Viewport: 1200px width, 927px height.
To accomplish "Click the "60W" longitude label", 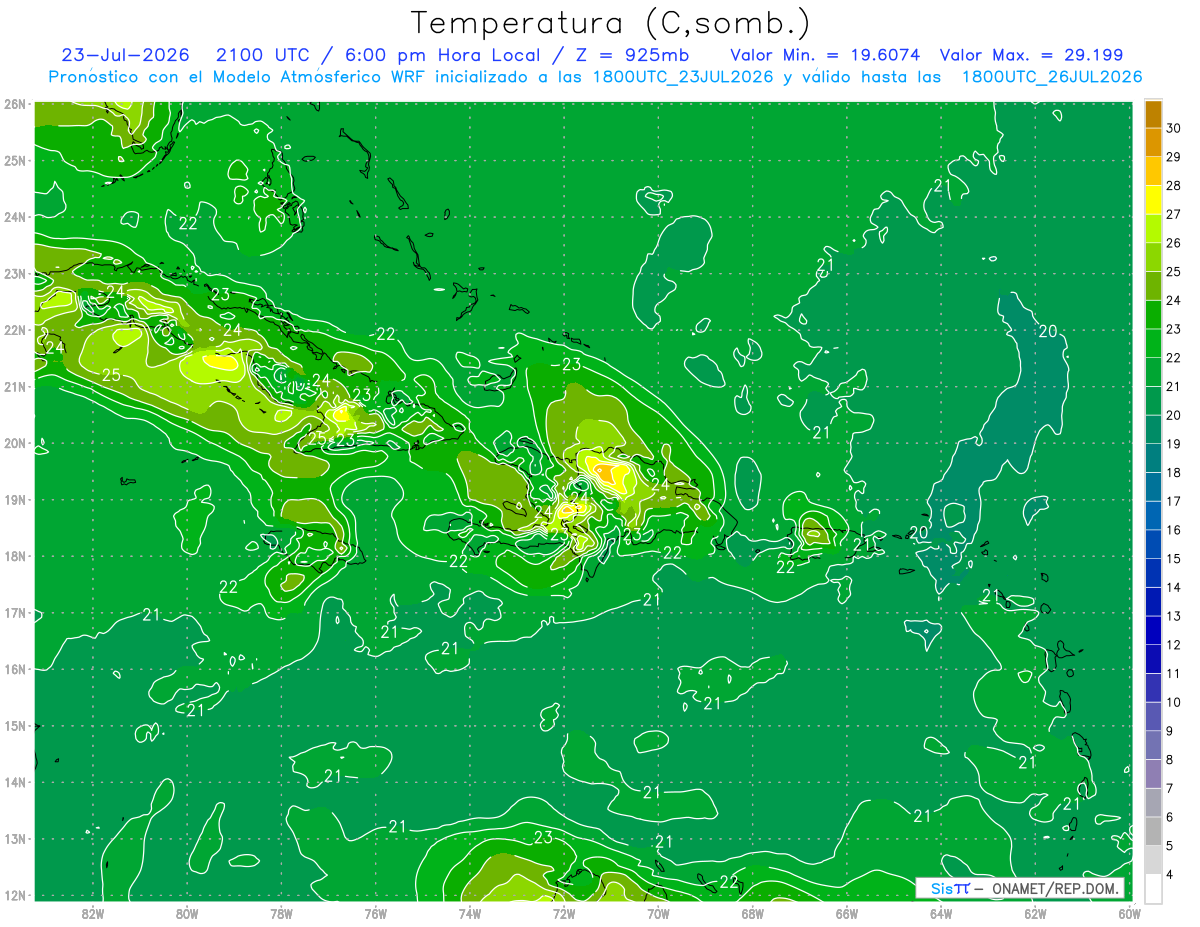I will [1129, 912].
